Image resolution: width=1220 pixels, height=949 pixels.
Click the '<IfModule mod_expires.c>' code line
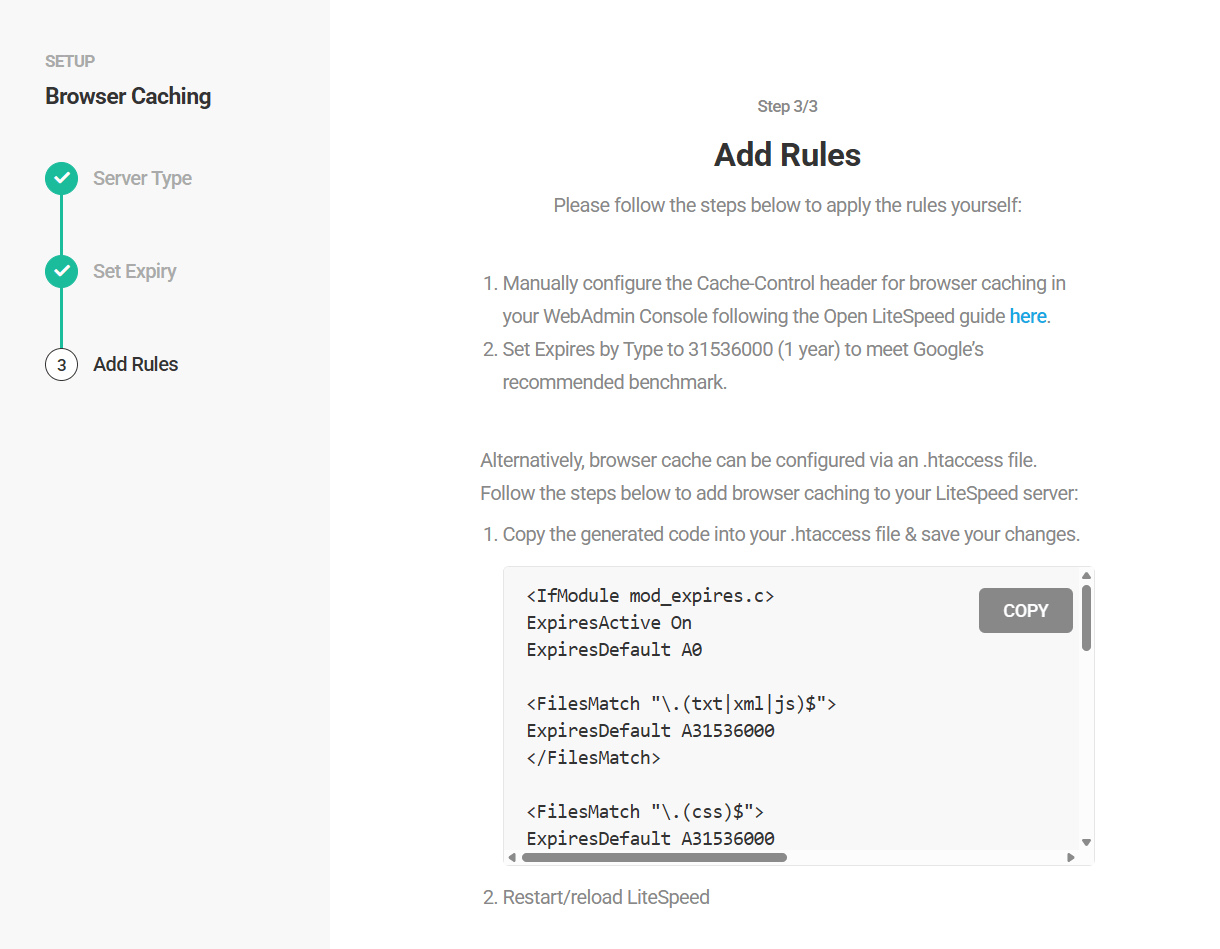coord(651,596)
